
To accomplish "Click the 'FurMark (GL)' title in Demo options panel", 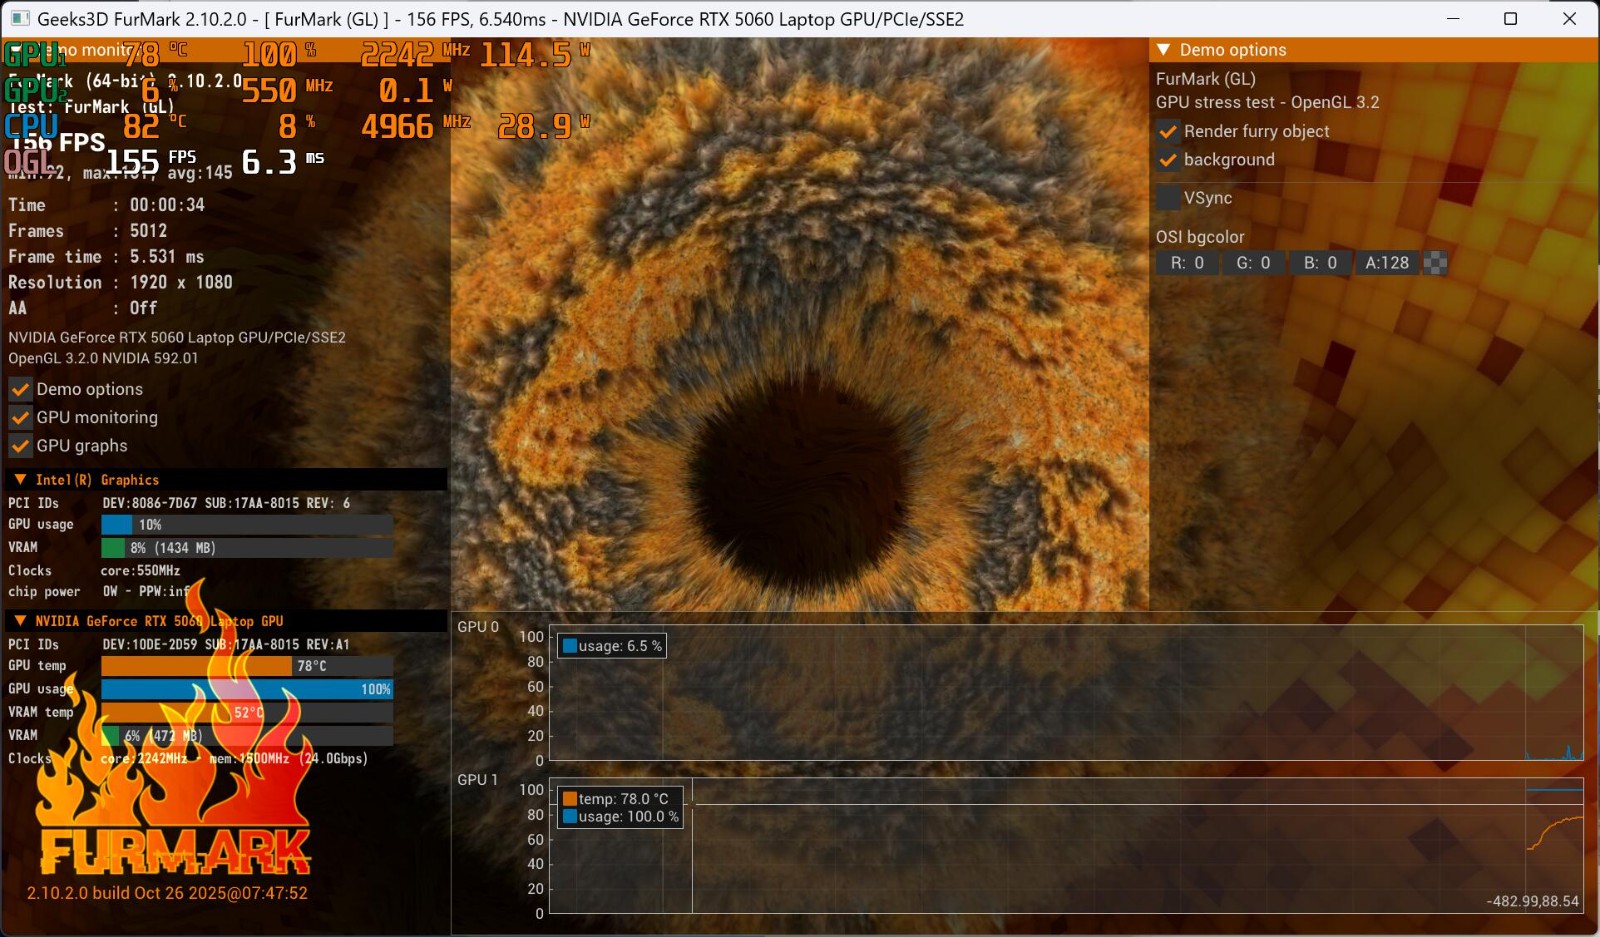I will click(x=1206, y=79).
